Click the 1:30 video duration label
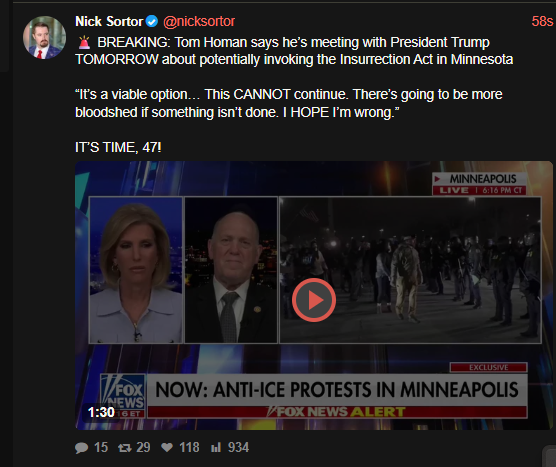556x467 pixels. pos(101,412)
